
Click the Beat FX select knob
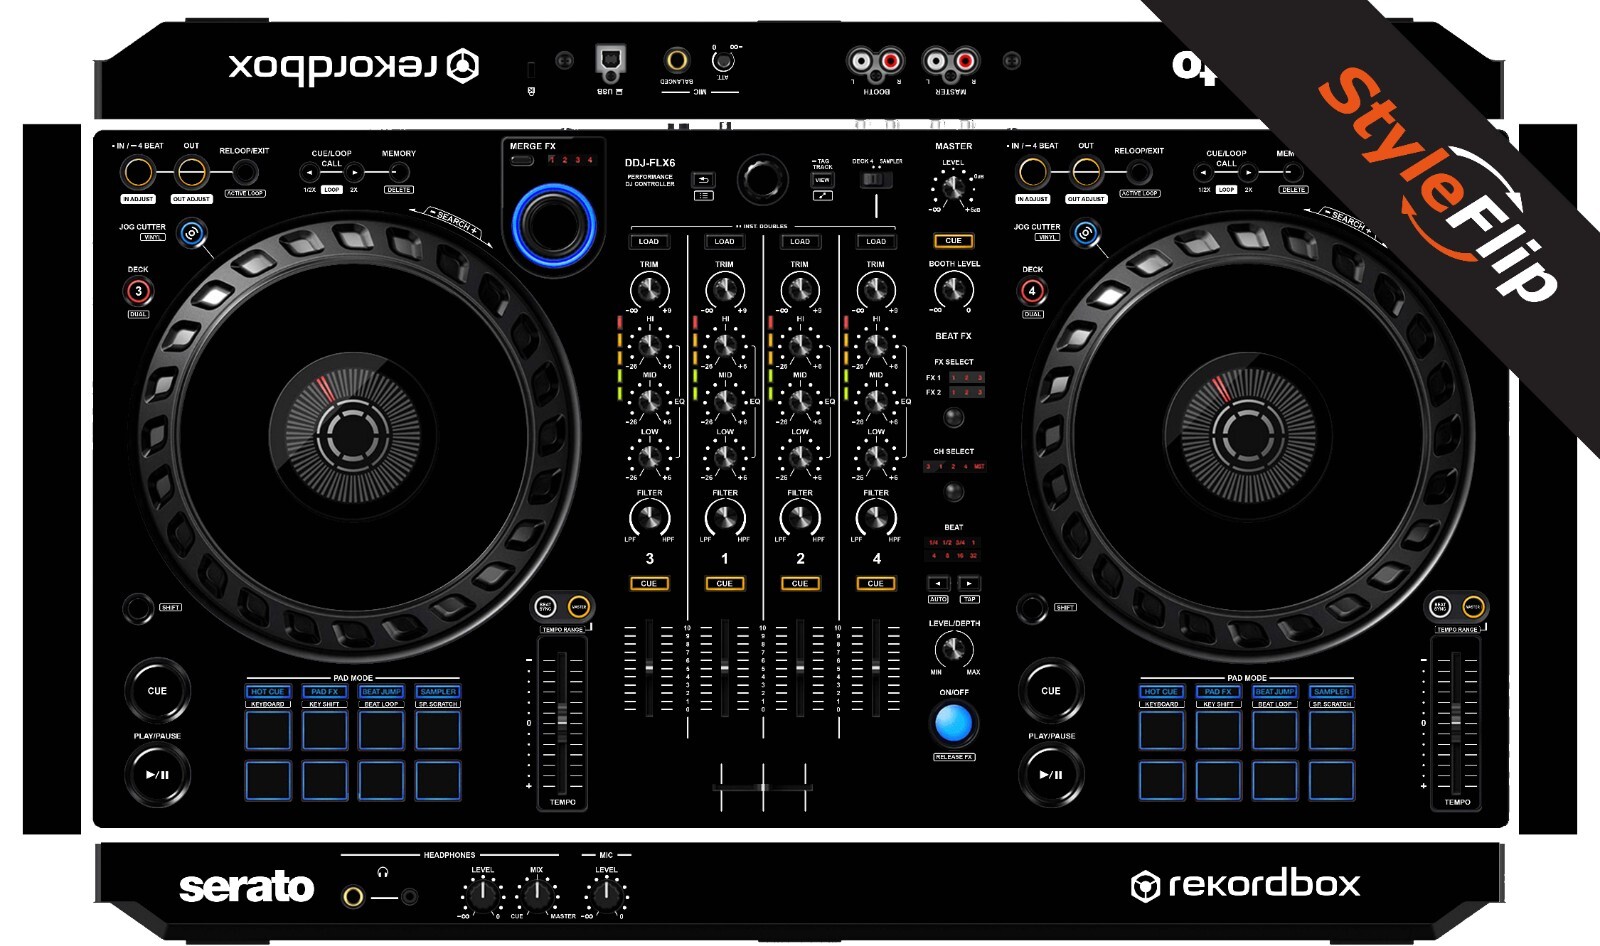[x=954, y=416]
